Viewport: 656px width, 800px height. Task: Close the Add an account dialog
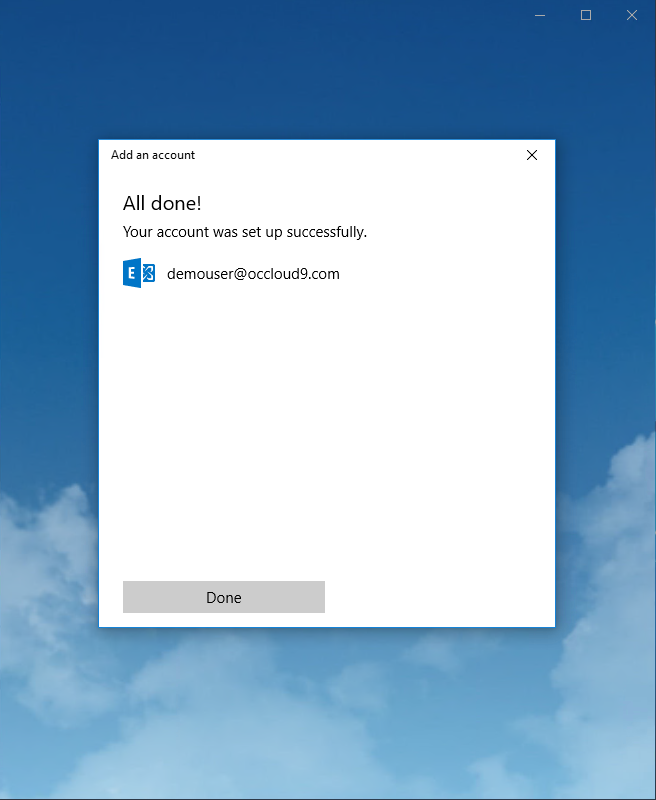coord(532,155)
